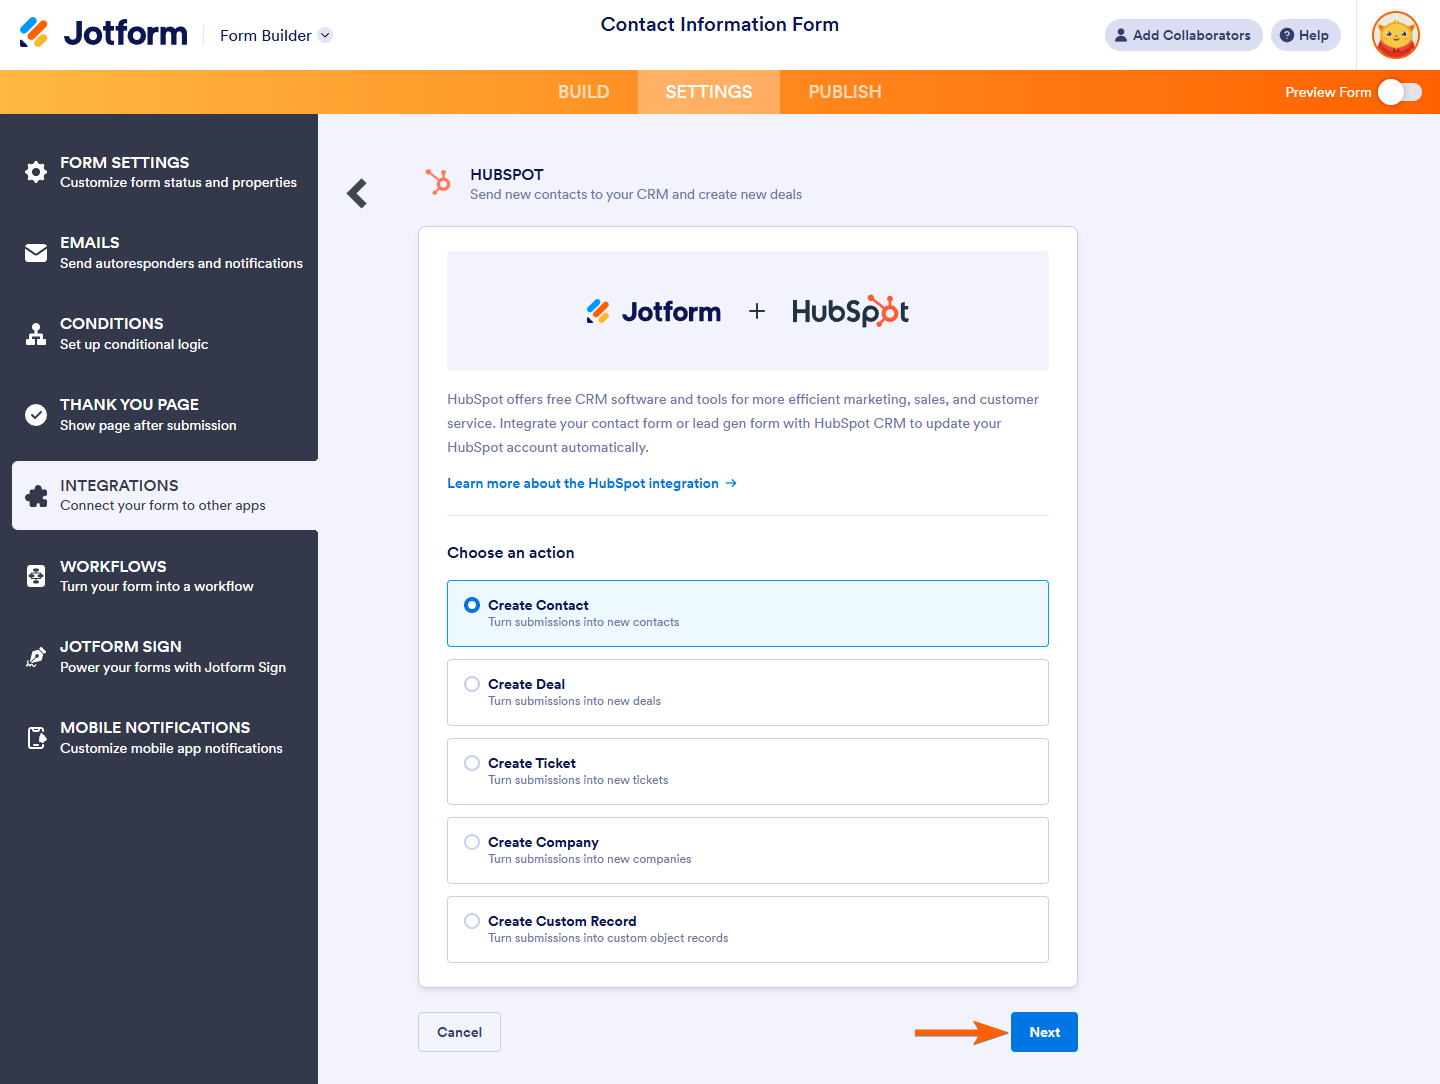Click the Contact Information Form title
This screenshot has width=1440, height=1084.
coord(720,24)
